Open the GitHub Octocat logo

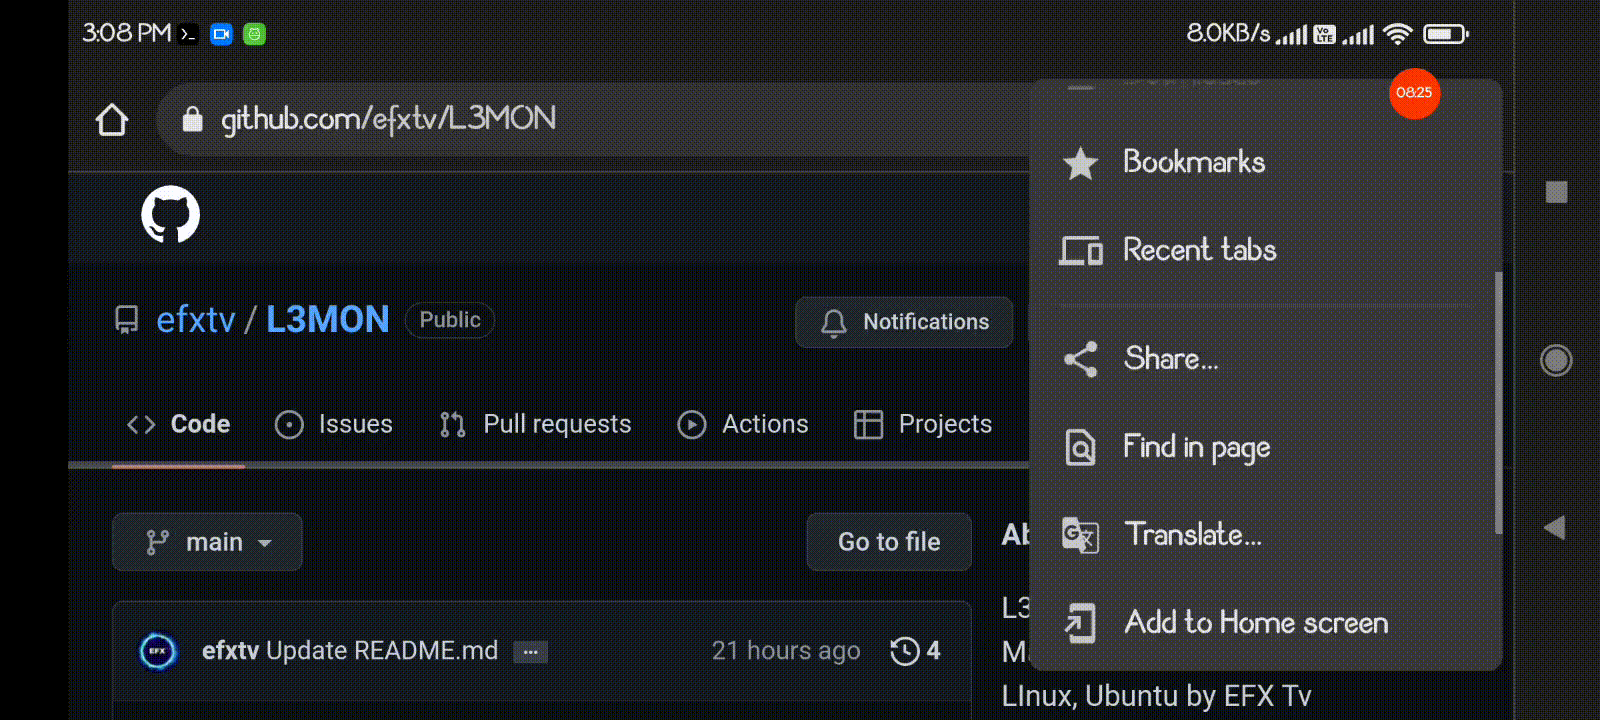[x=170, y=214]
